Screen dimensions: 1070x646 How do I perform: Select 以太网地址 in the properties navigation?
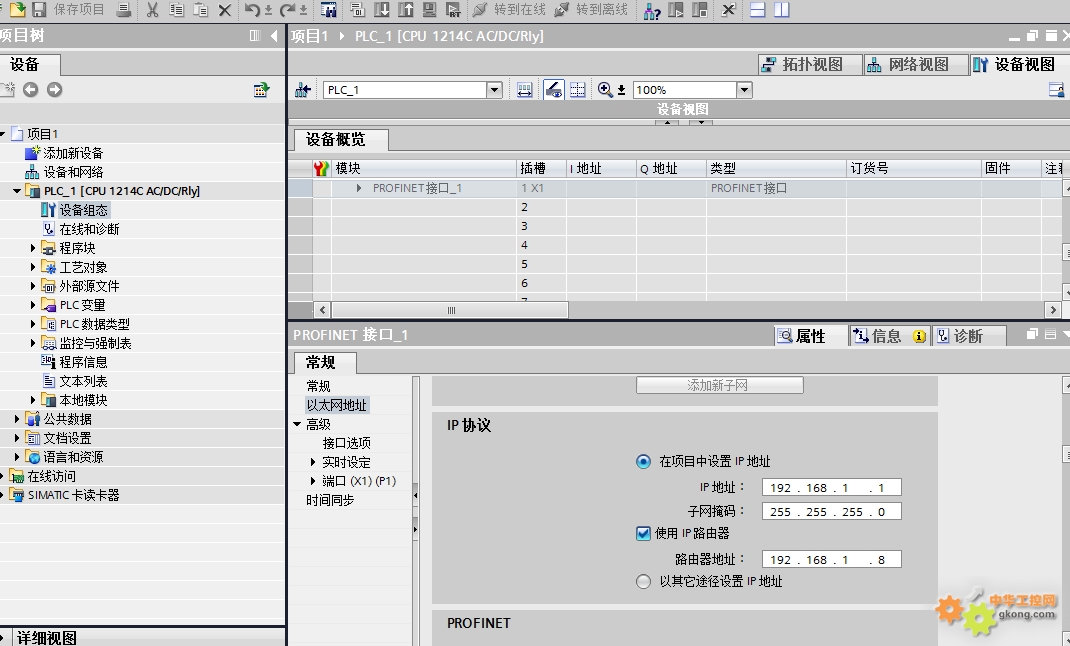click(x=336, y=405)
